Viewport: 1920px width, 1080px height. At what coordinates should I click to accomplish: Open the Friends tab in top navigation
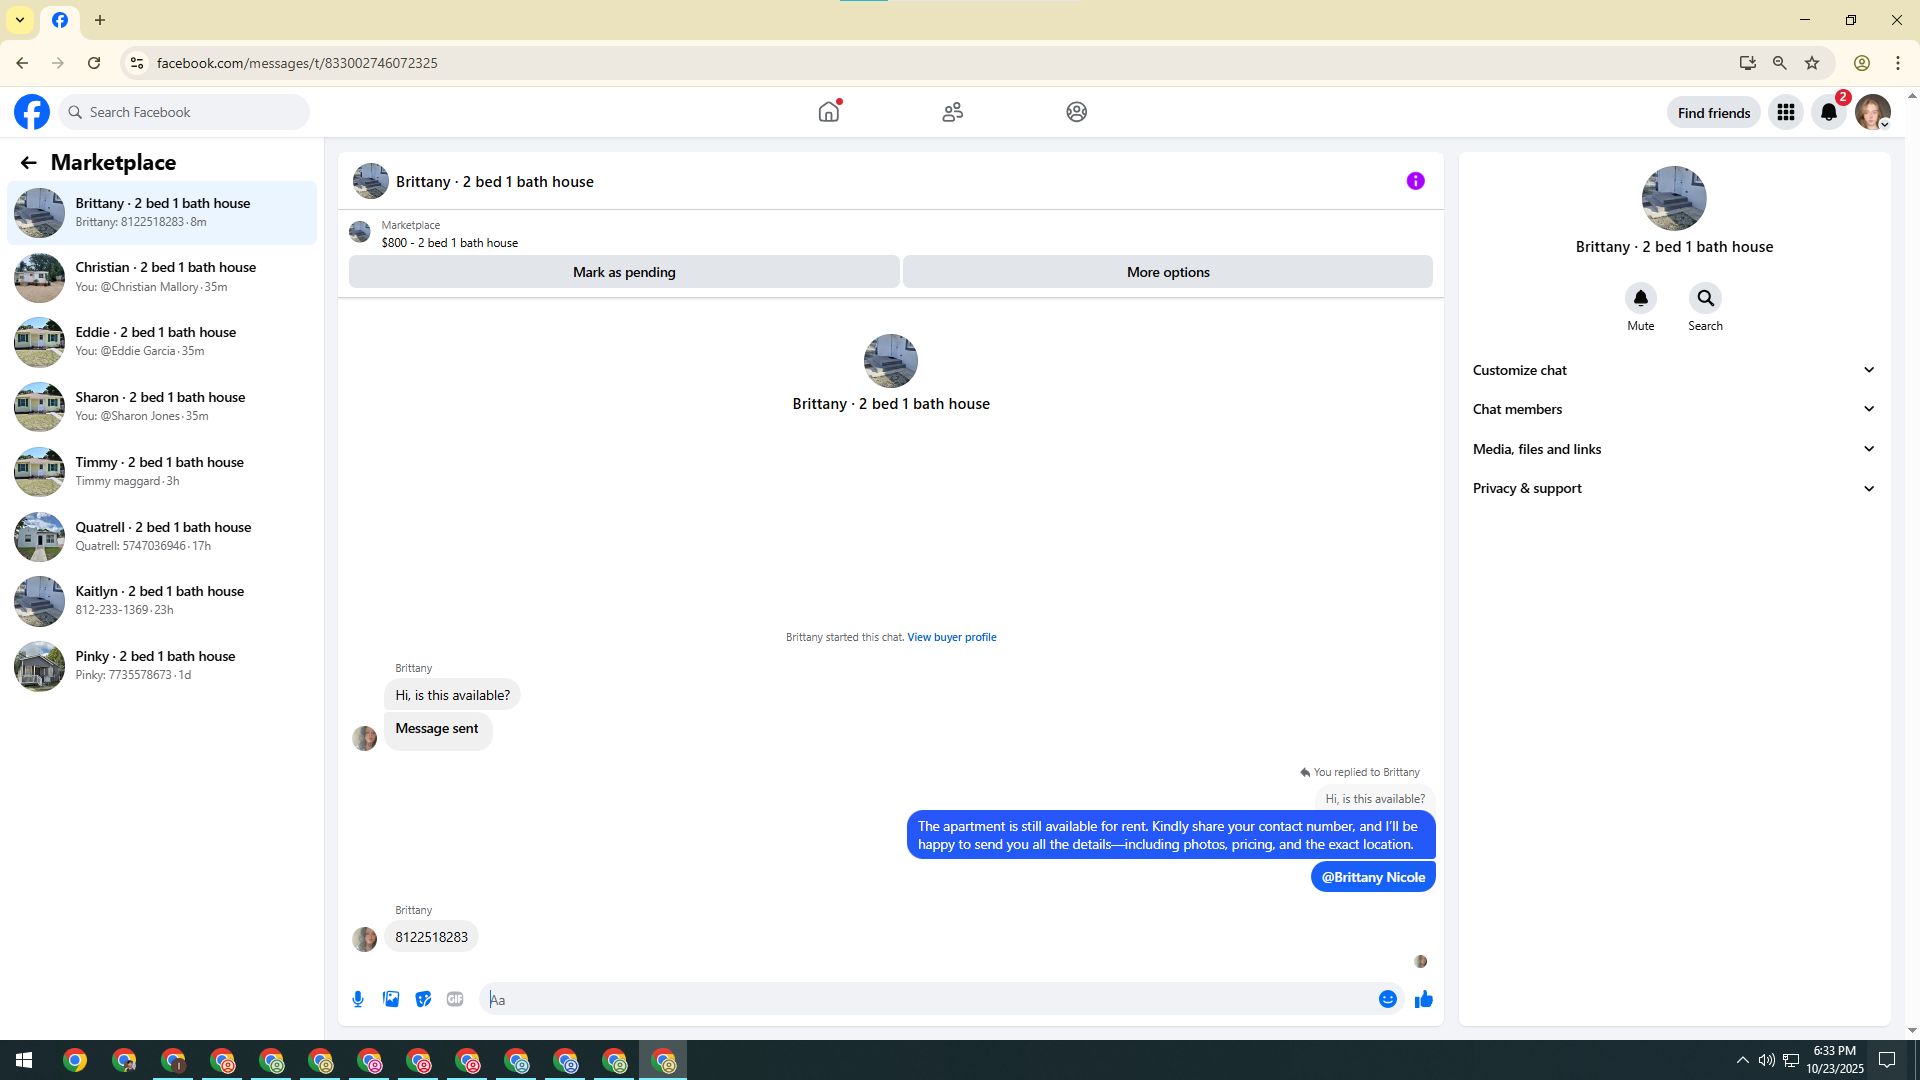click(952, 112)
